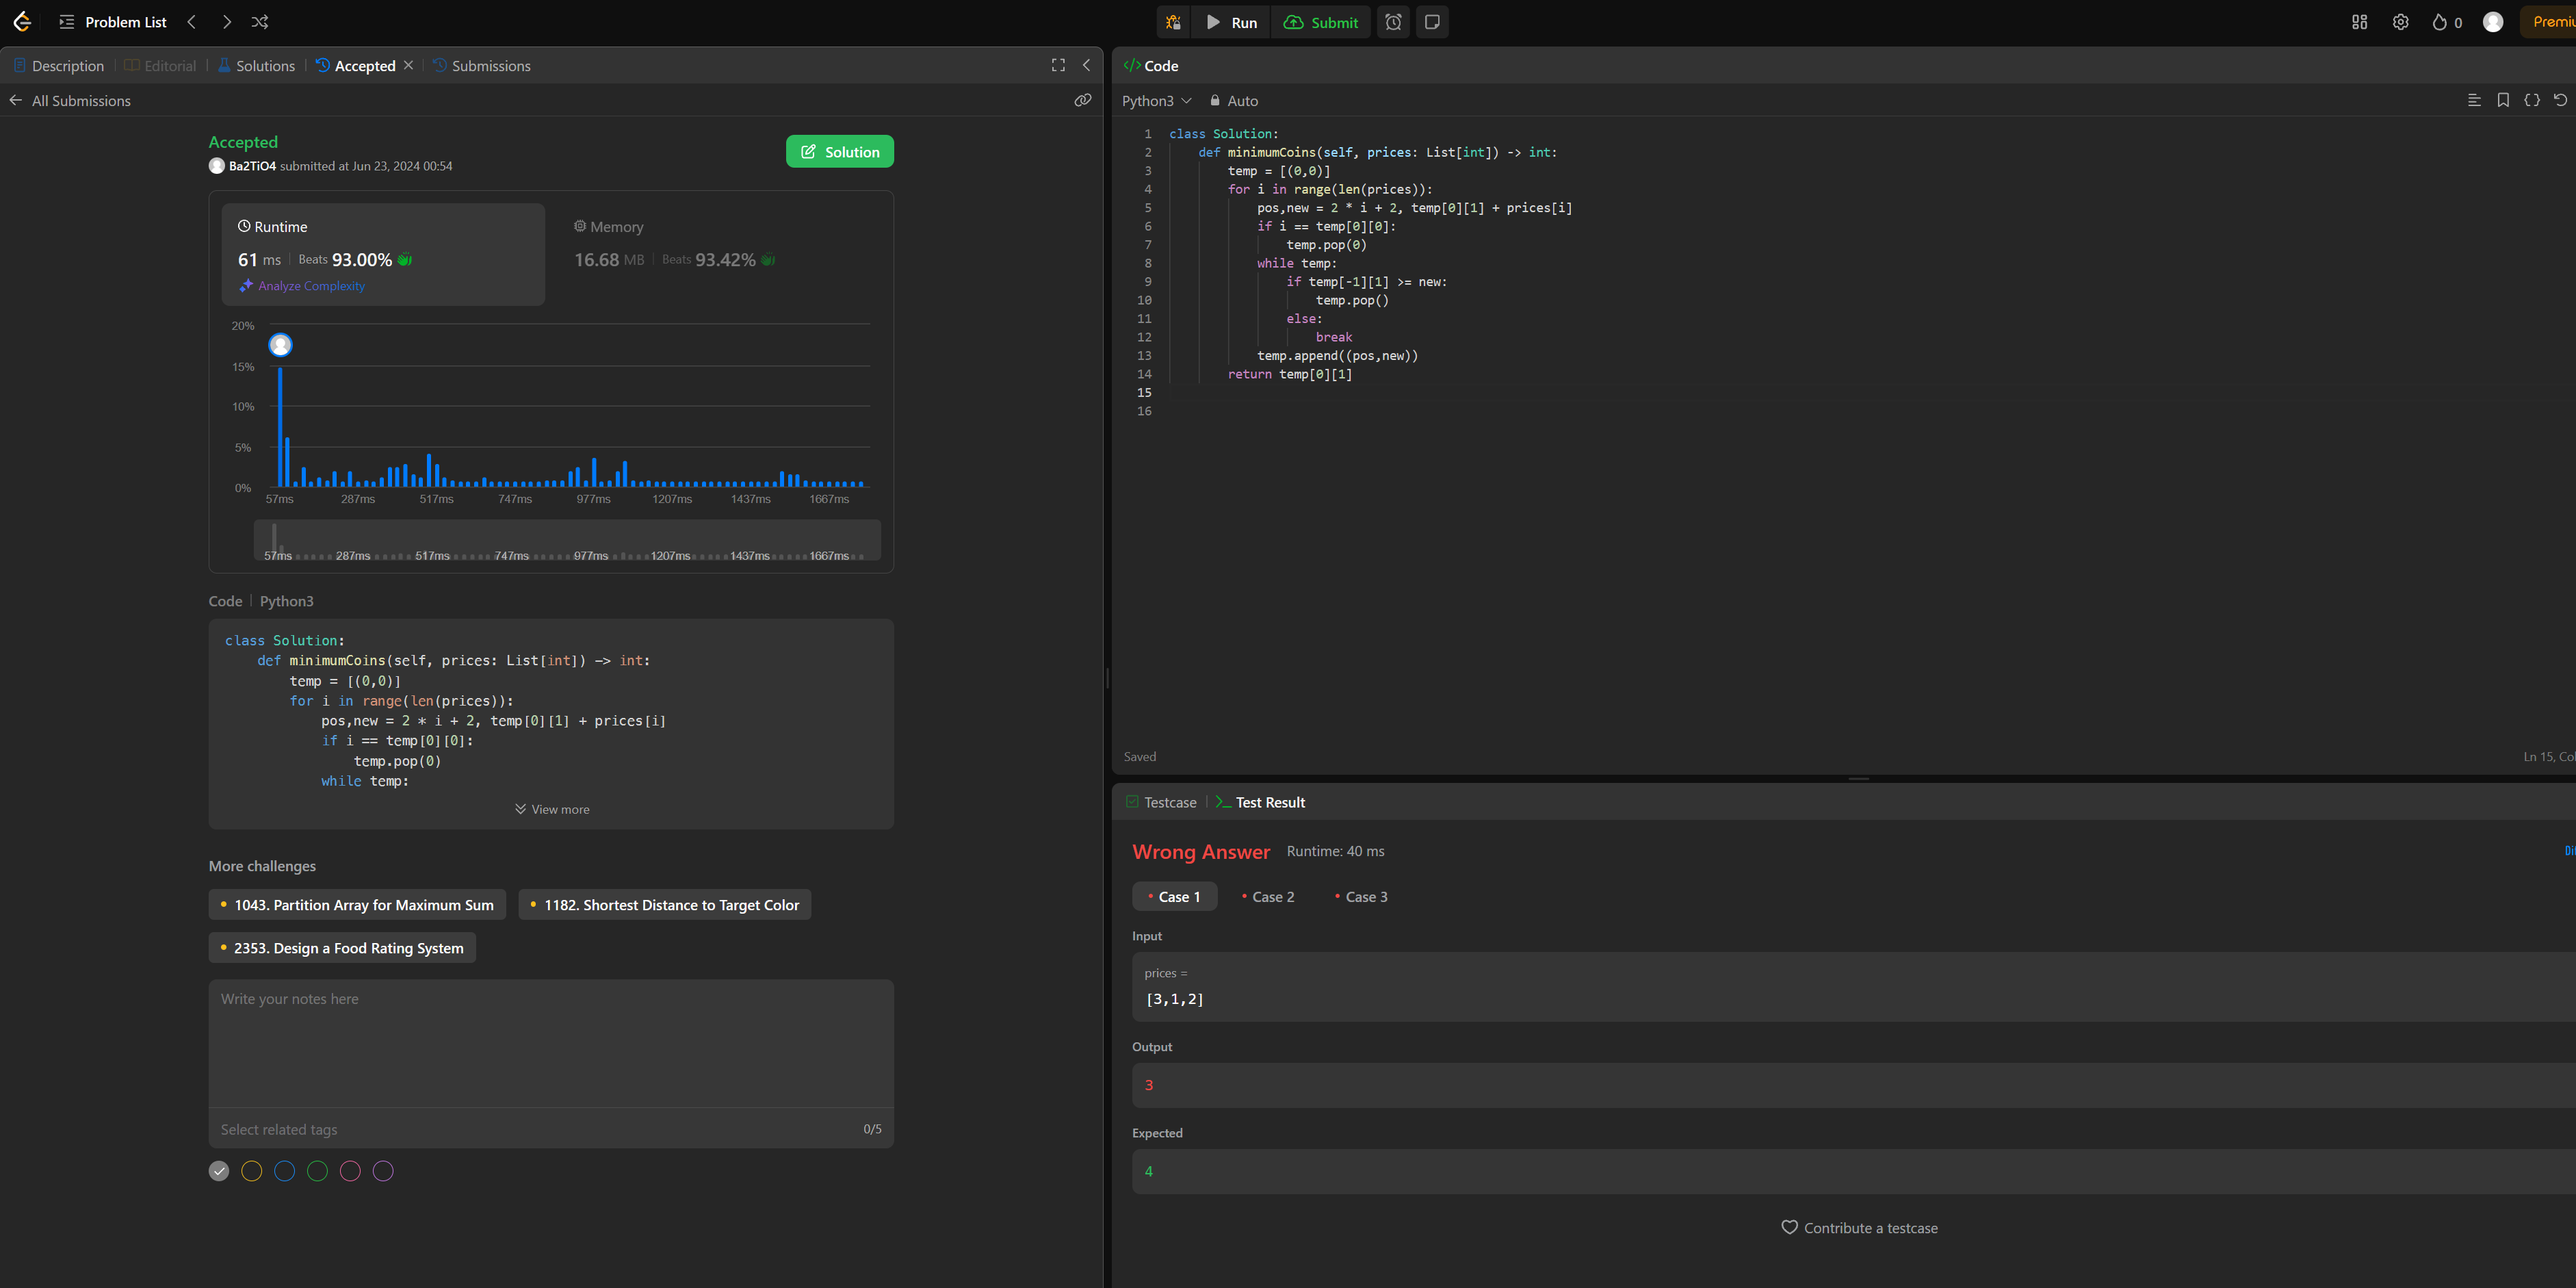Click the runtime range slider strip
Screen dimensions: 2576x1288
pyautogui.click(x=567, y=541)
